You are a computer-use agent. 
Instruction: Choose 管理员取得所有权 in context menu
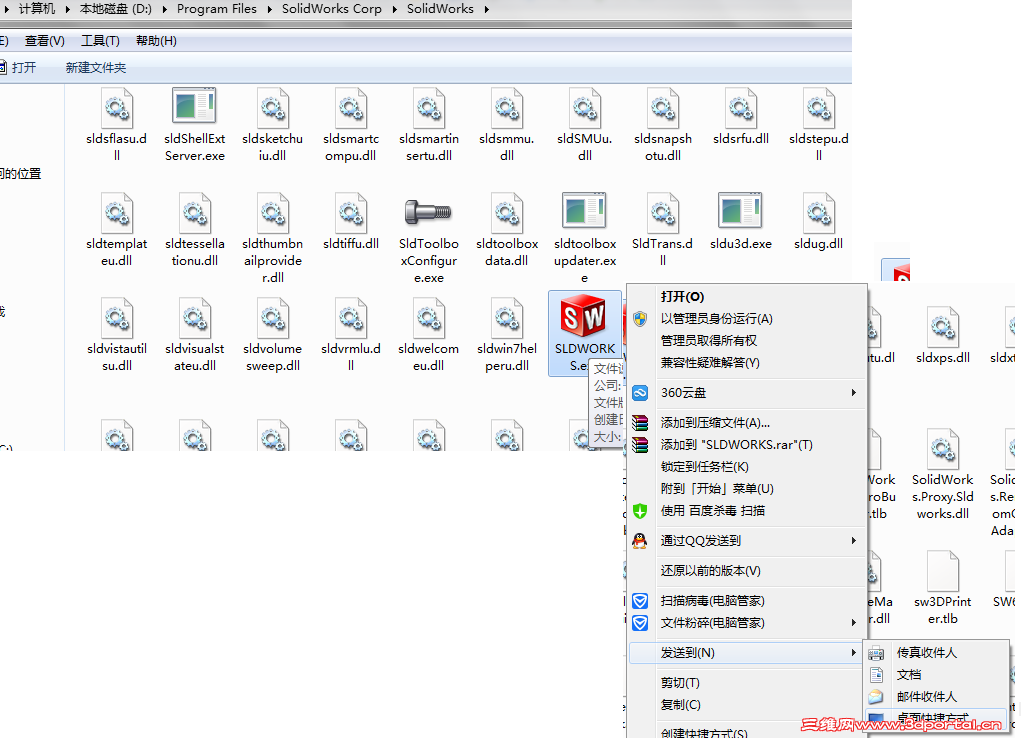[x=747, y=341]
